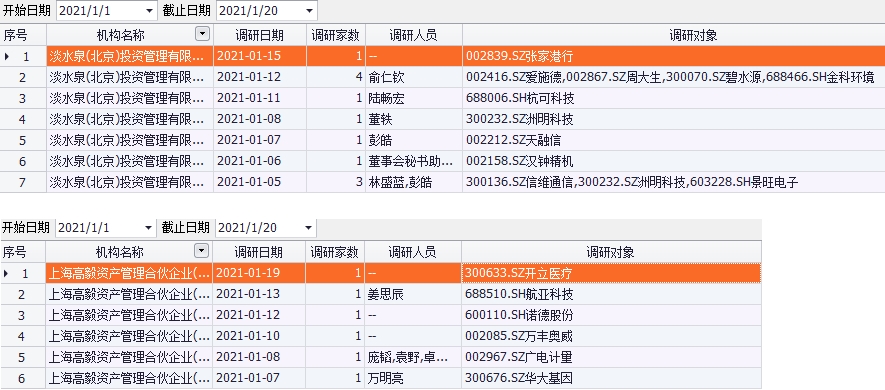885x390 pixels.
Task: Sort by 序号 header in the bottom table
Action: point(23,252)
